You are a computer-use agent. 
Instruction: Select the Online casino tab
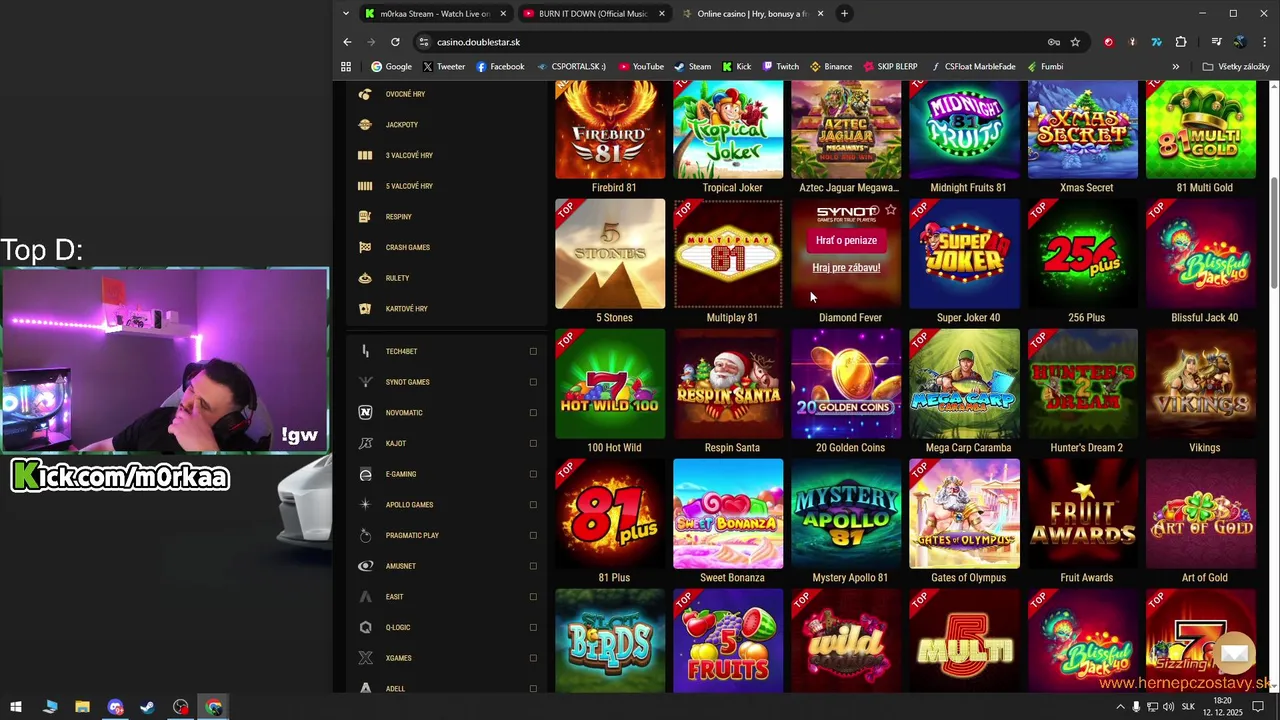tap(753, 14)
